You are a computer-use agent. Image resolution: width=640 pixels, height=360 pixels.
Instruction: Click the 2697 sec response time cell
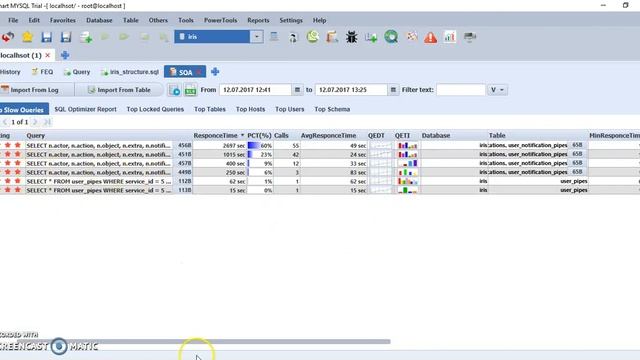(x=219, y=145)
